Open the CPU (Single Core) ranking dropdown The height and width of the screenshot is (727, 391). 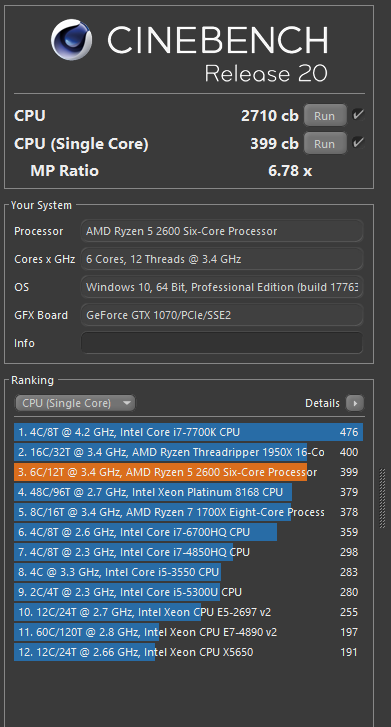pyautogui.click(x=75, y=403)
